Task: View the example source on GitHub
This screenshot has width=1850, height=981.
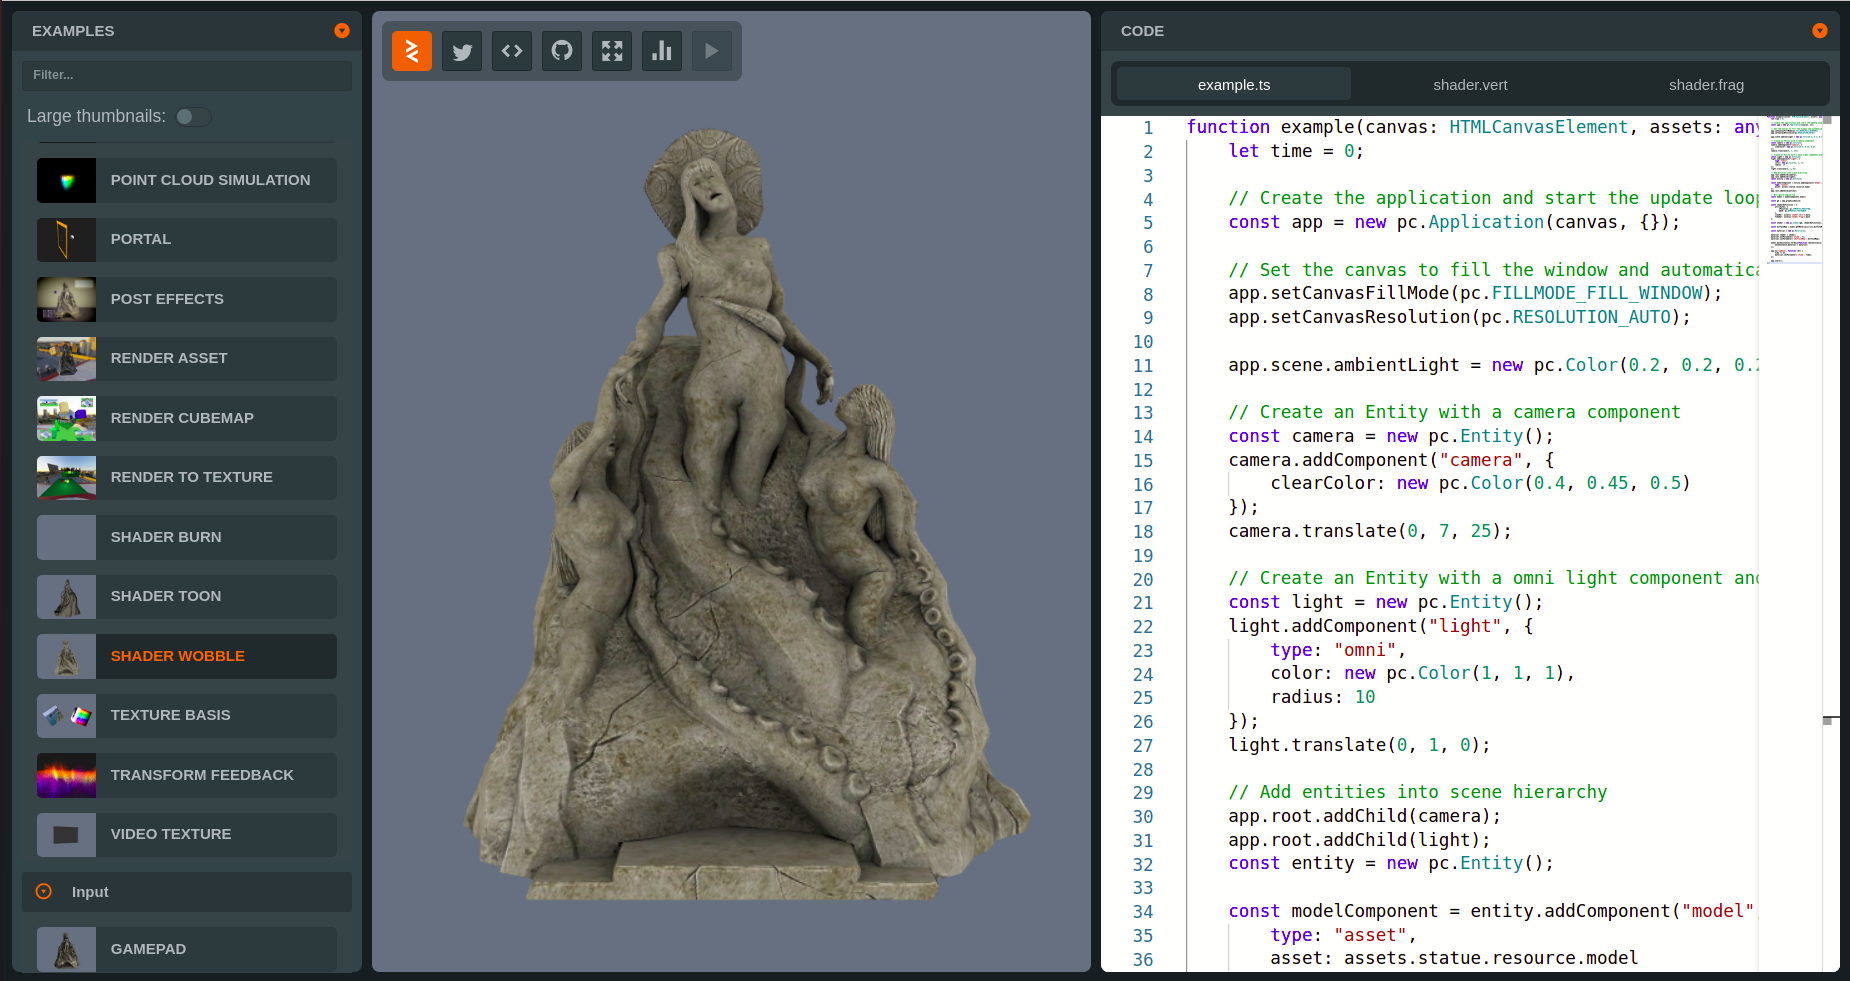Action: click(562, 50)
